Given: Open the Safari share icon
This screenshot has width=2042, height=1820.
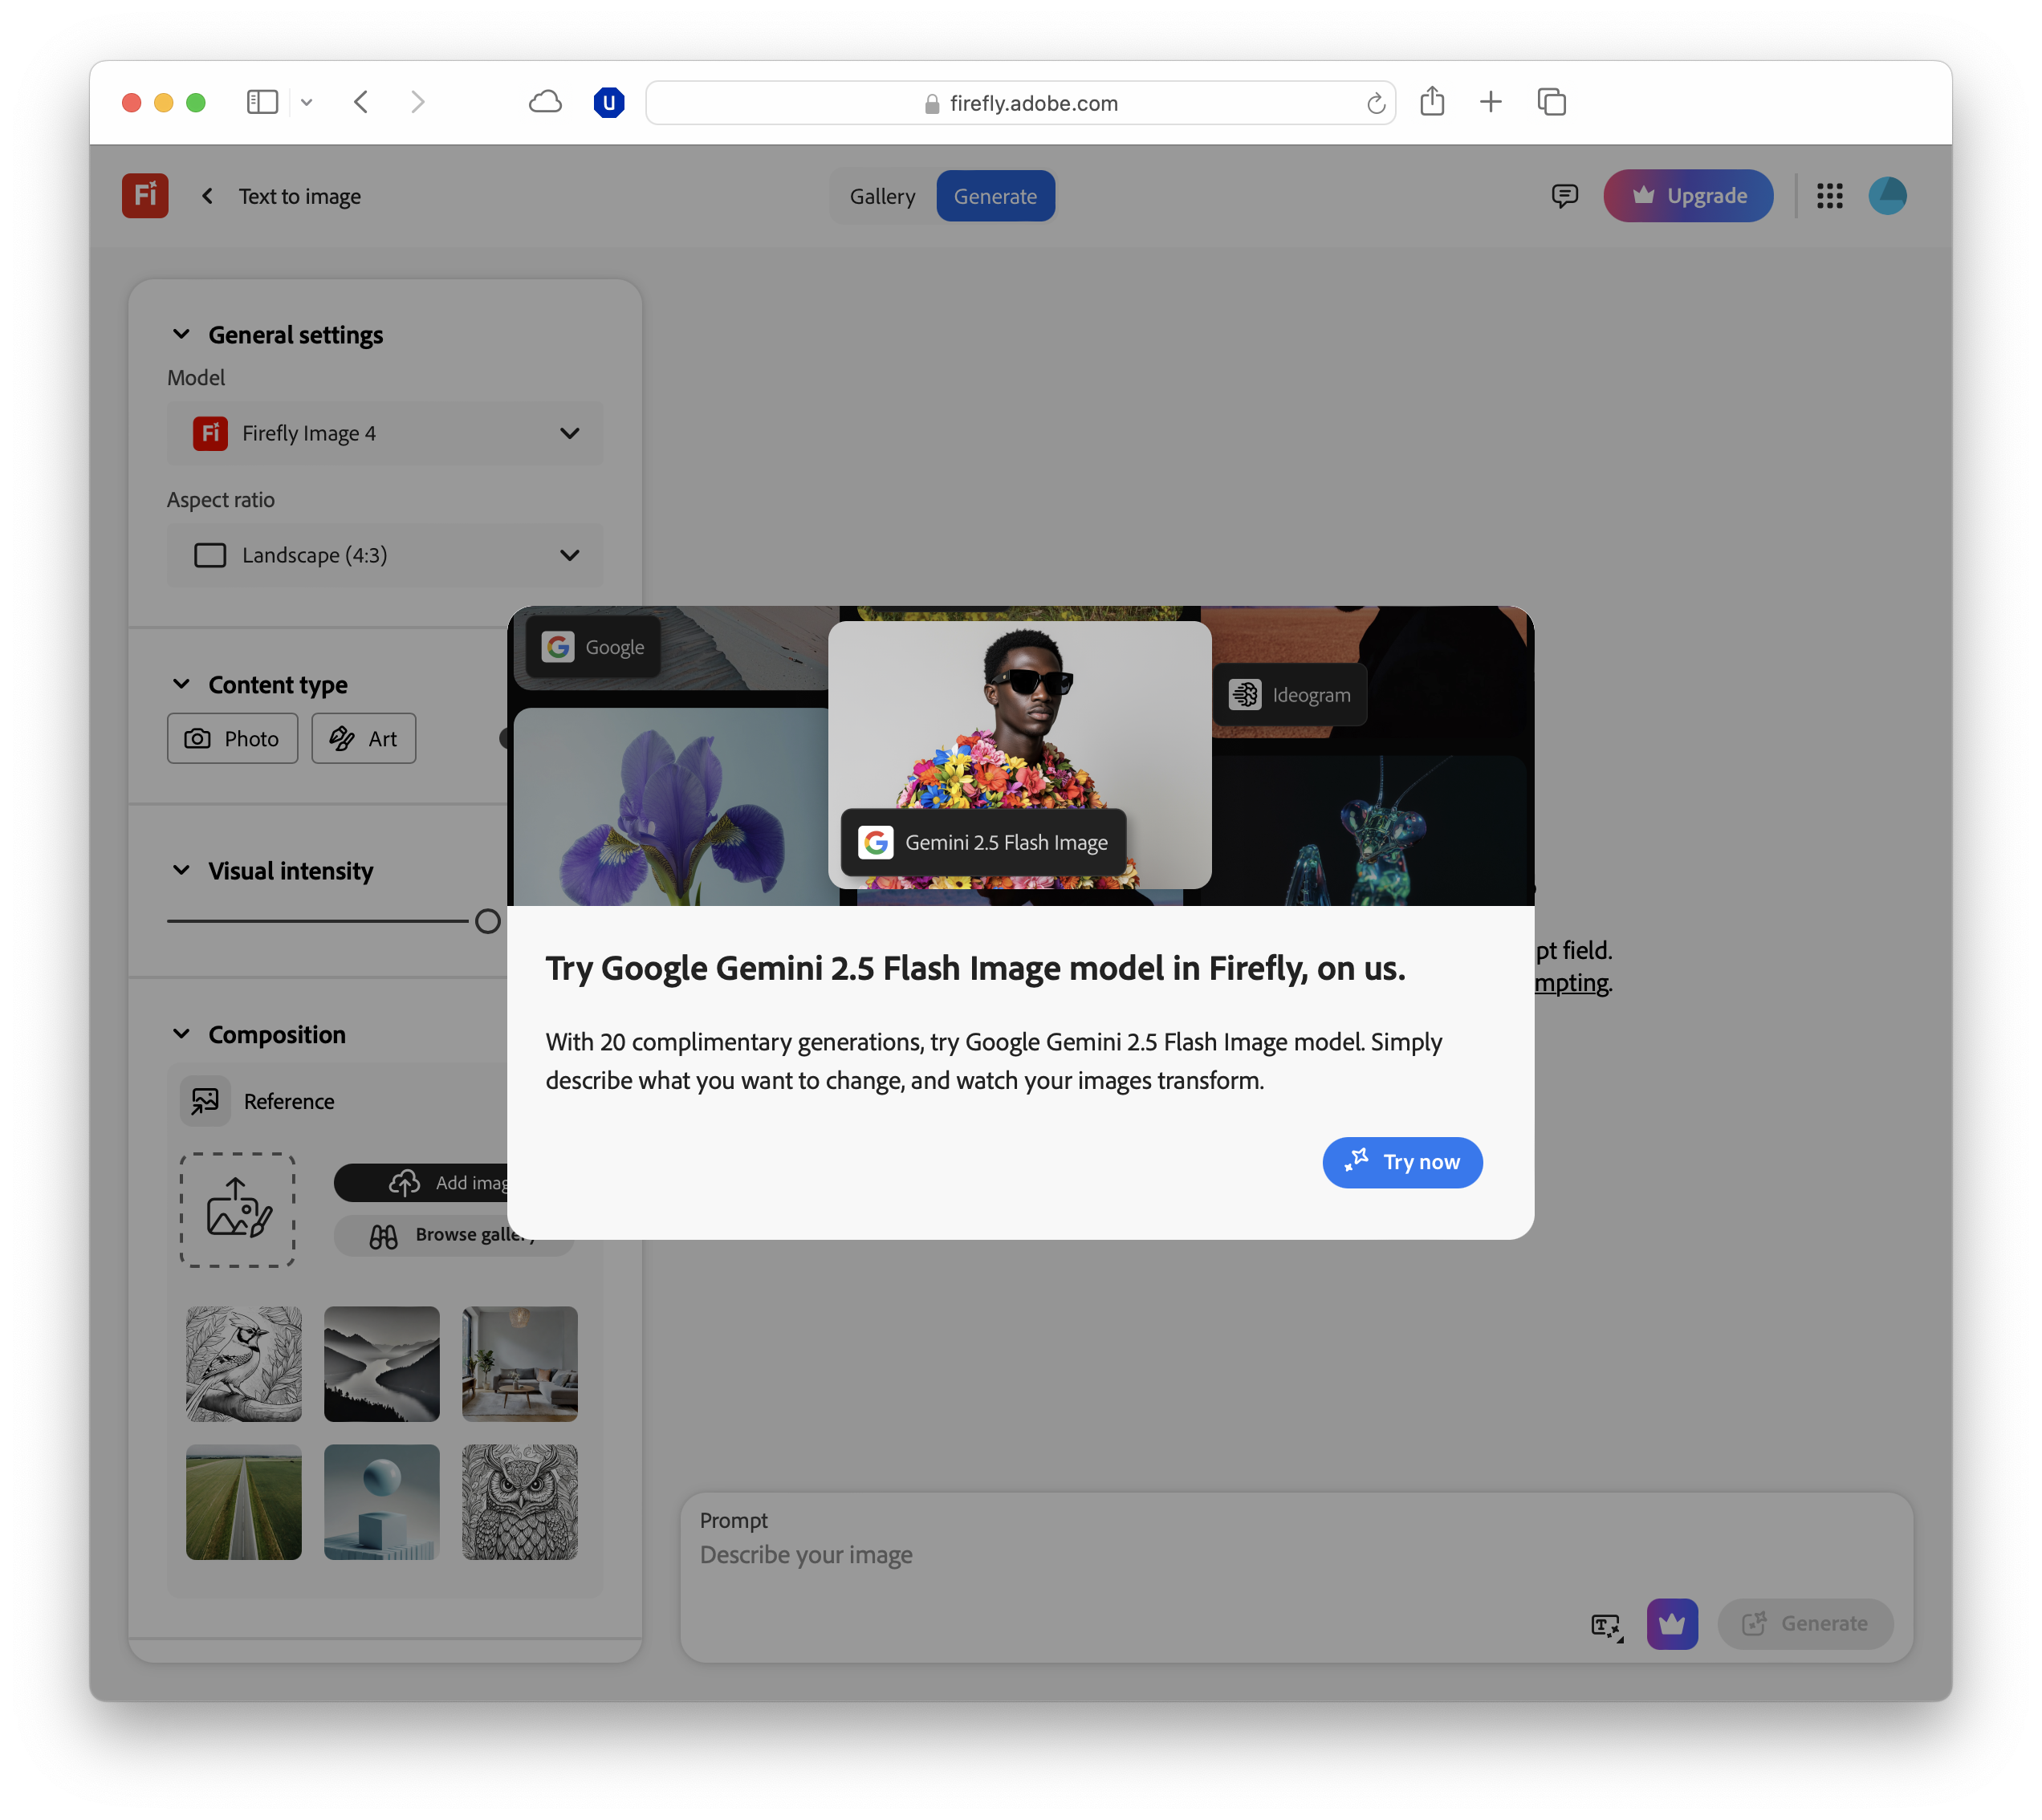Looking at the screenshot, I should (x=1432, y=101).
